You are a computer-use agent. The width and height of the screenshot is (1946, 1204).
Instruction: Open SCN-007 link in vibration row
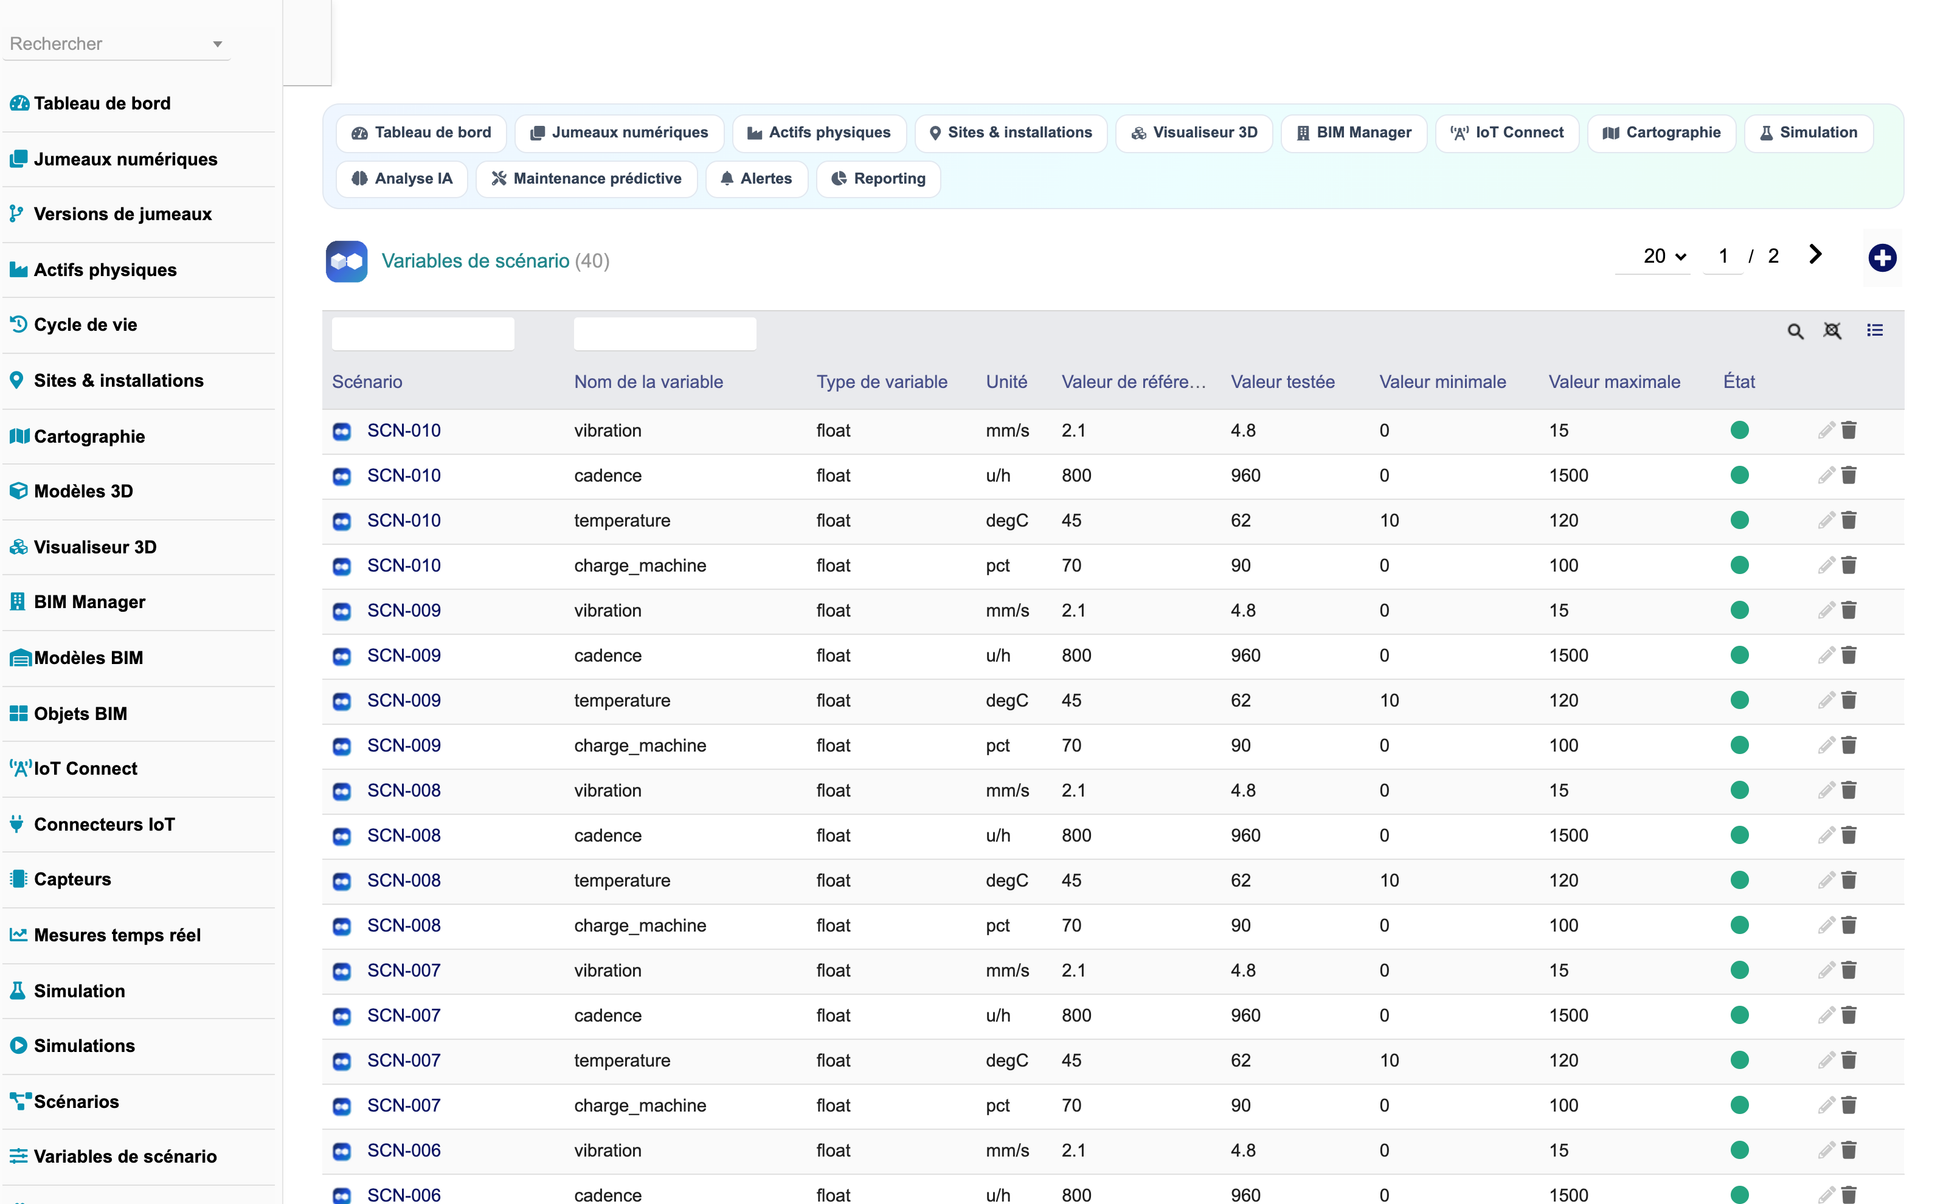click(404, 971)
